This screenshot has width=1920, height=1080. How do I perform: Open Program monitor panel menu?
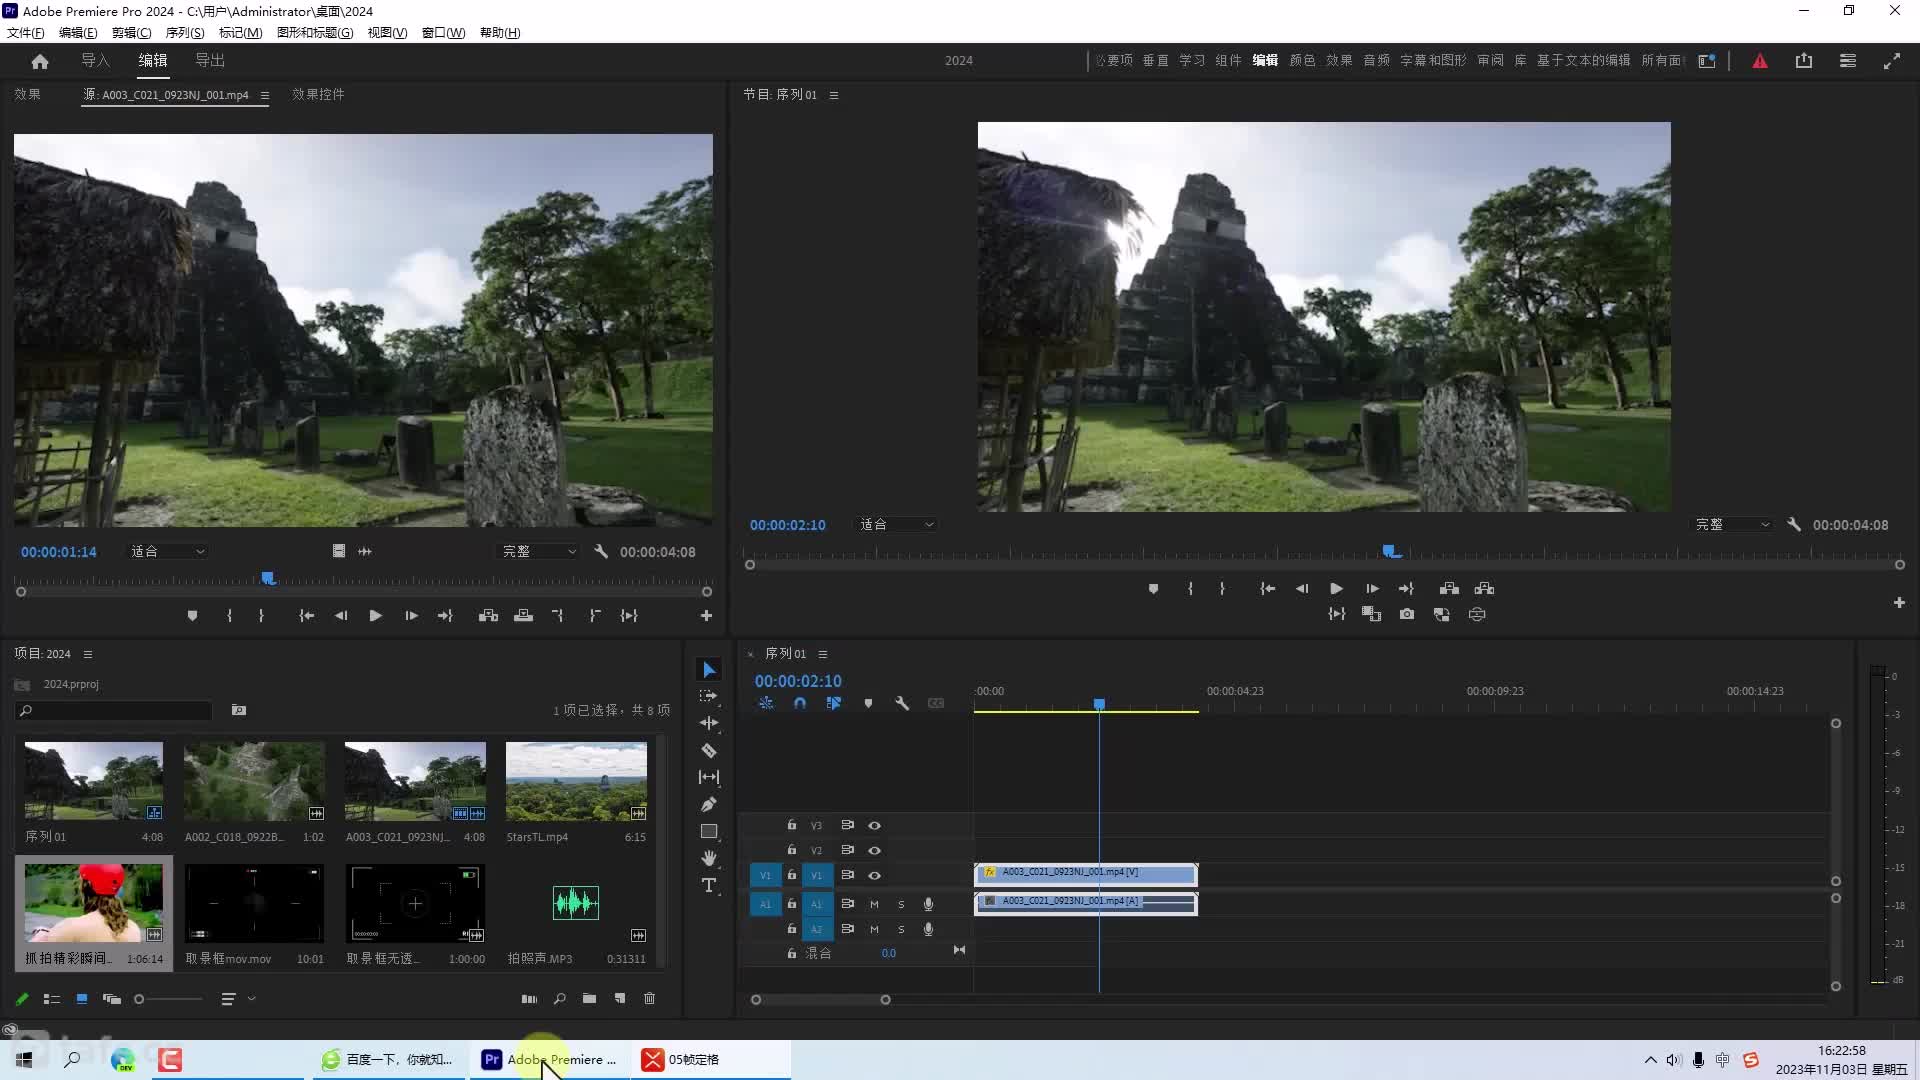coord(834,95)
